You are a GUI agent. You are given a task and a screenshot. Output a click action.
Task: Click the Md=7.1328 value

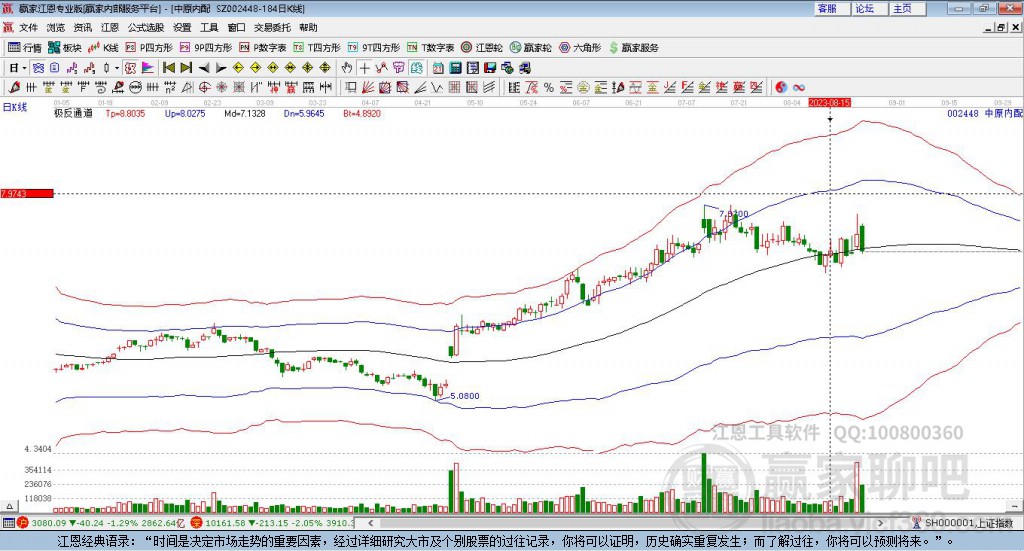245,114
